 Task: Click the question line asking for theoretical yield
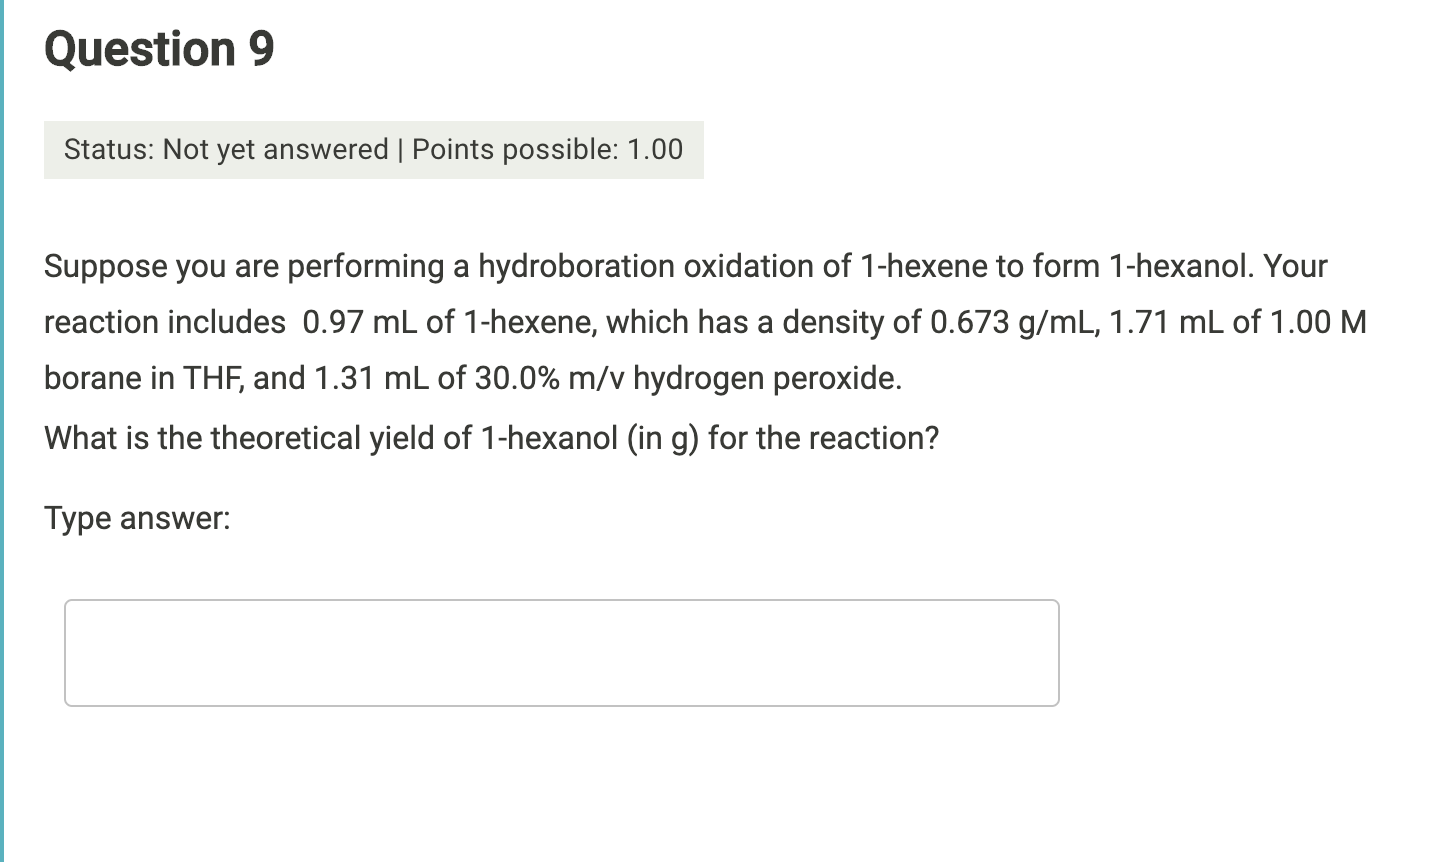[x=490, y=437]
